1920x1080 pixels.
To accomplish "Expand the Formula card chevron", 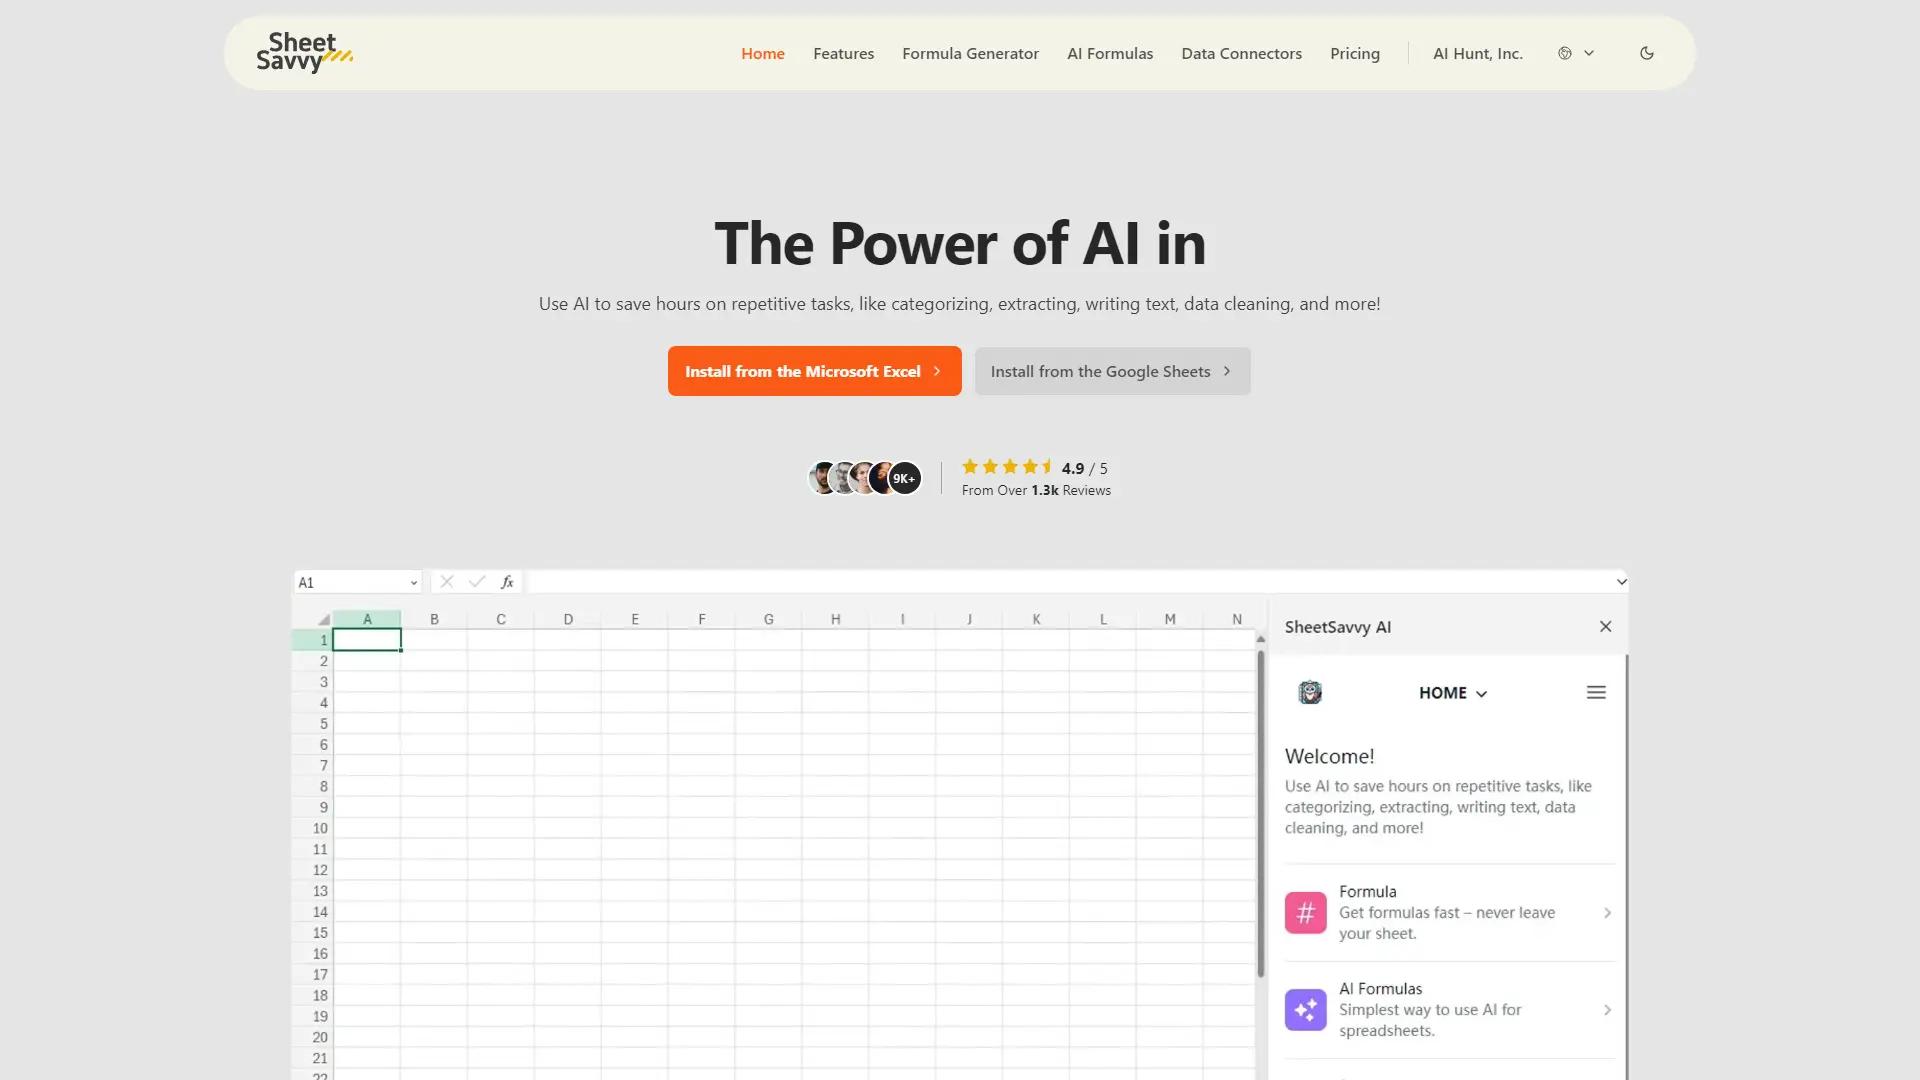I will pos(1607,912).
